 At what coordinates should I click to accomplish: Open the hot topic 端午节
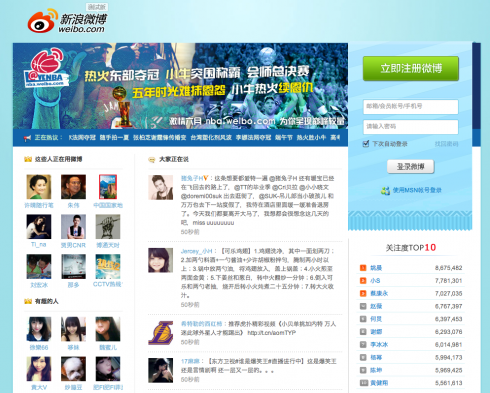click(284, 137)
